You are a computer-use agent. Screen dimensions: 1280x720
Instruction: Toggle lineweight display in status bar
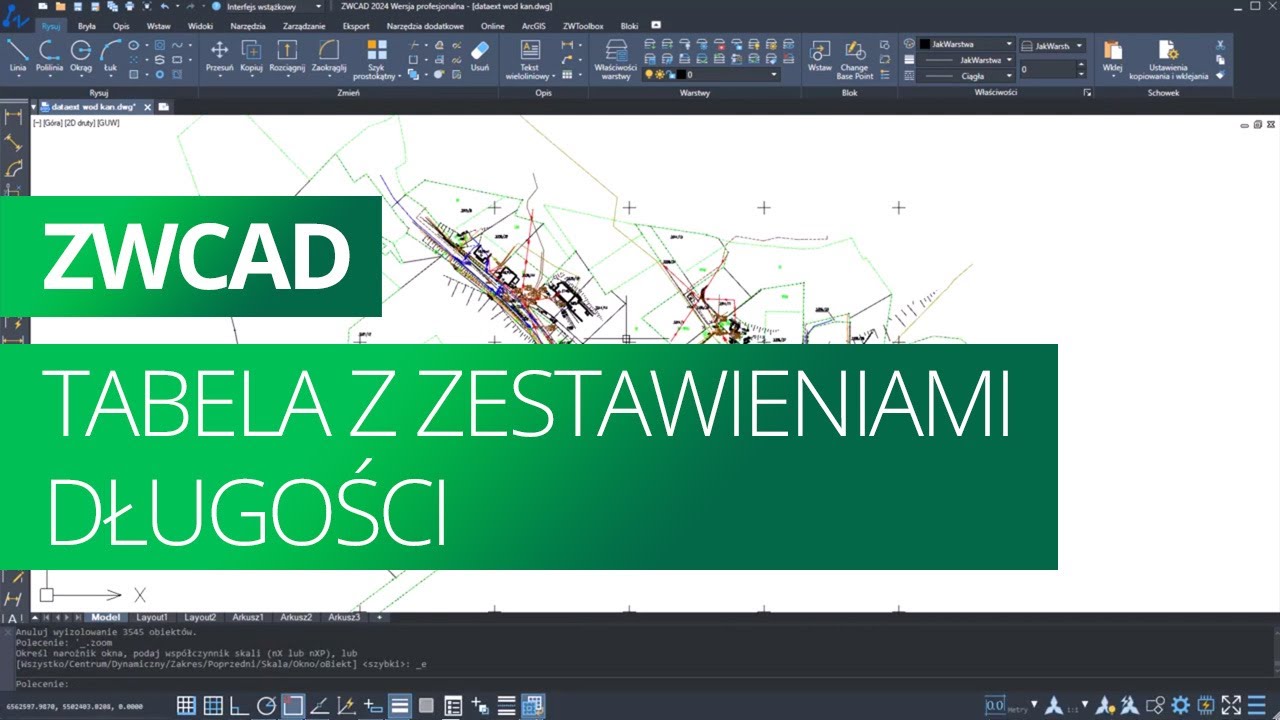point(400,705)
